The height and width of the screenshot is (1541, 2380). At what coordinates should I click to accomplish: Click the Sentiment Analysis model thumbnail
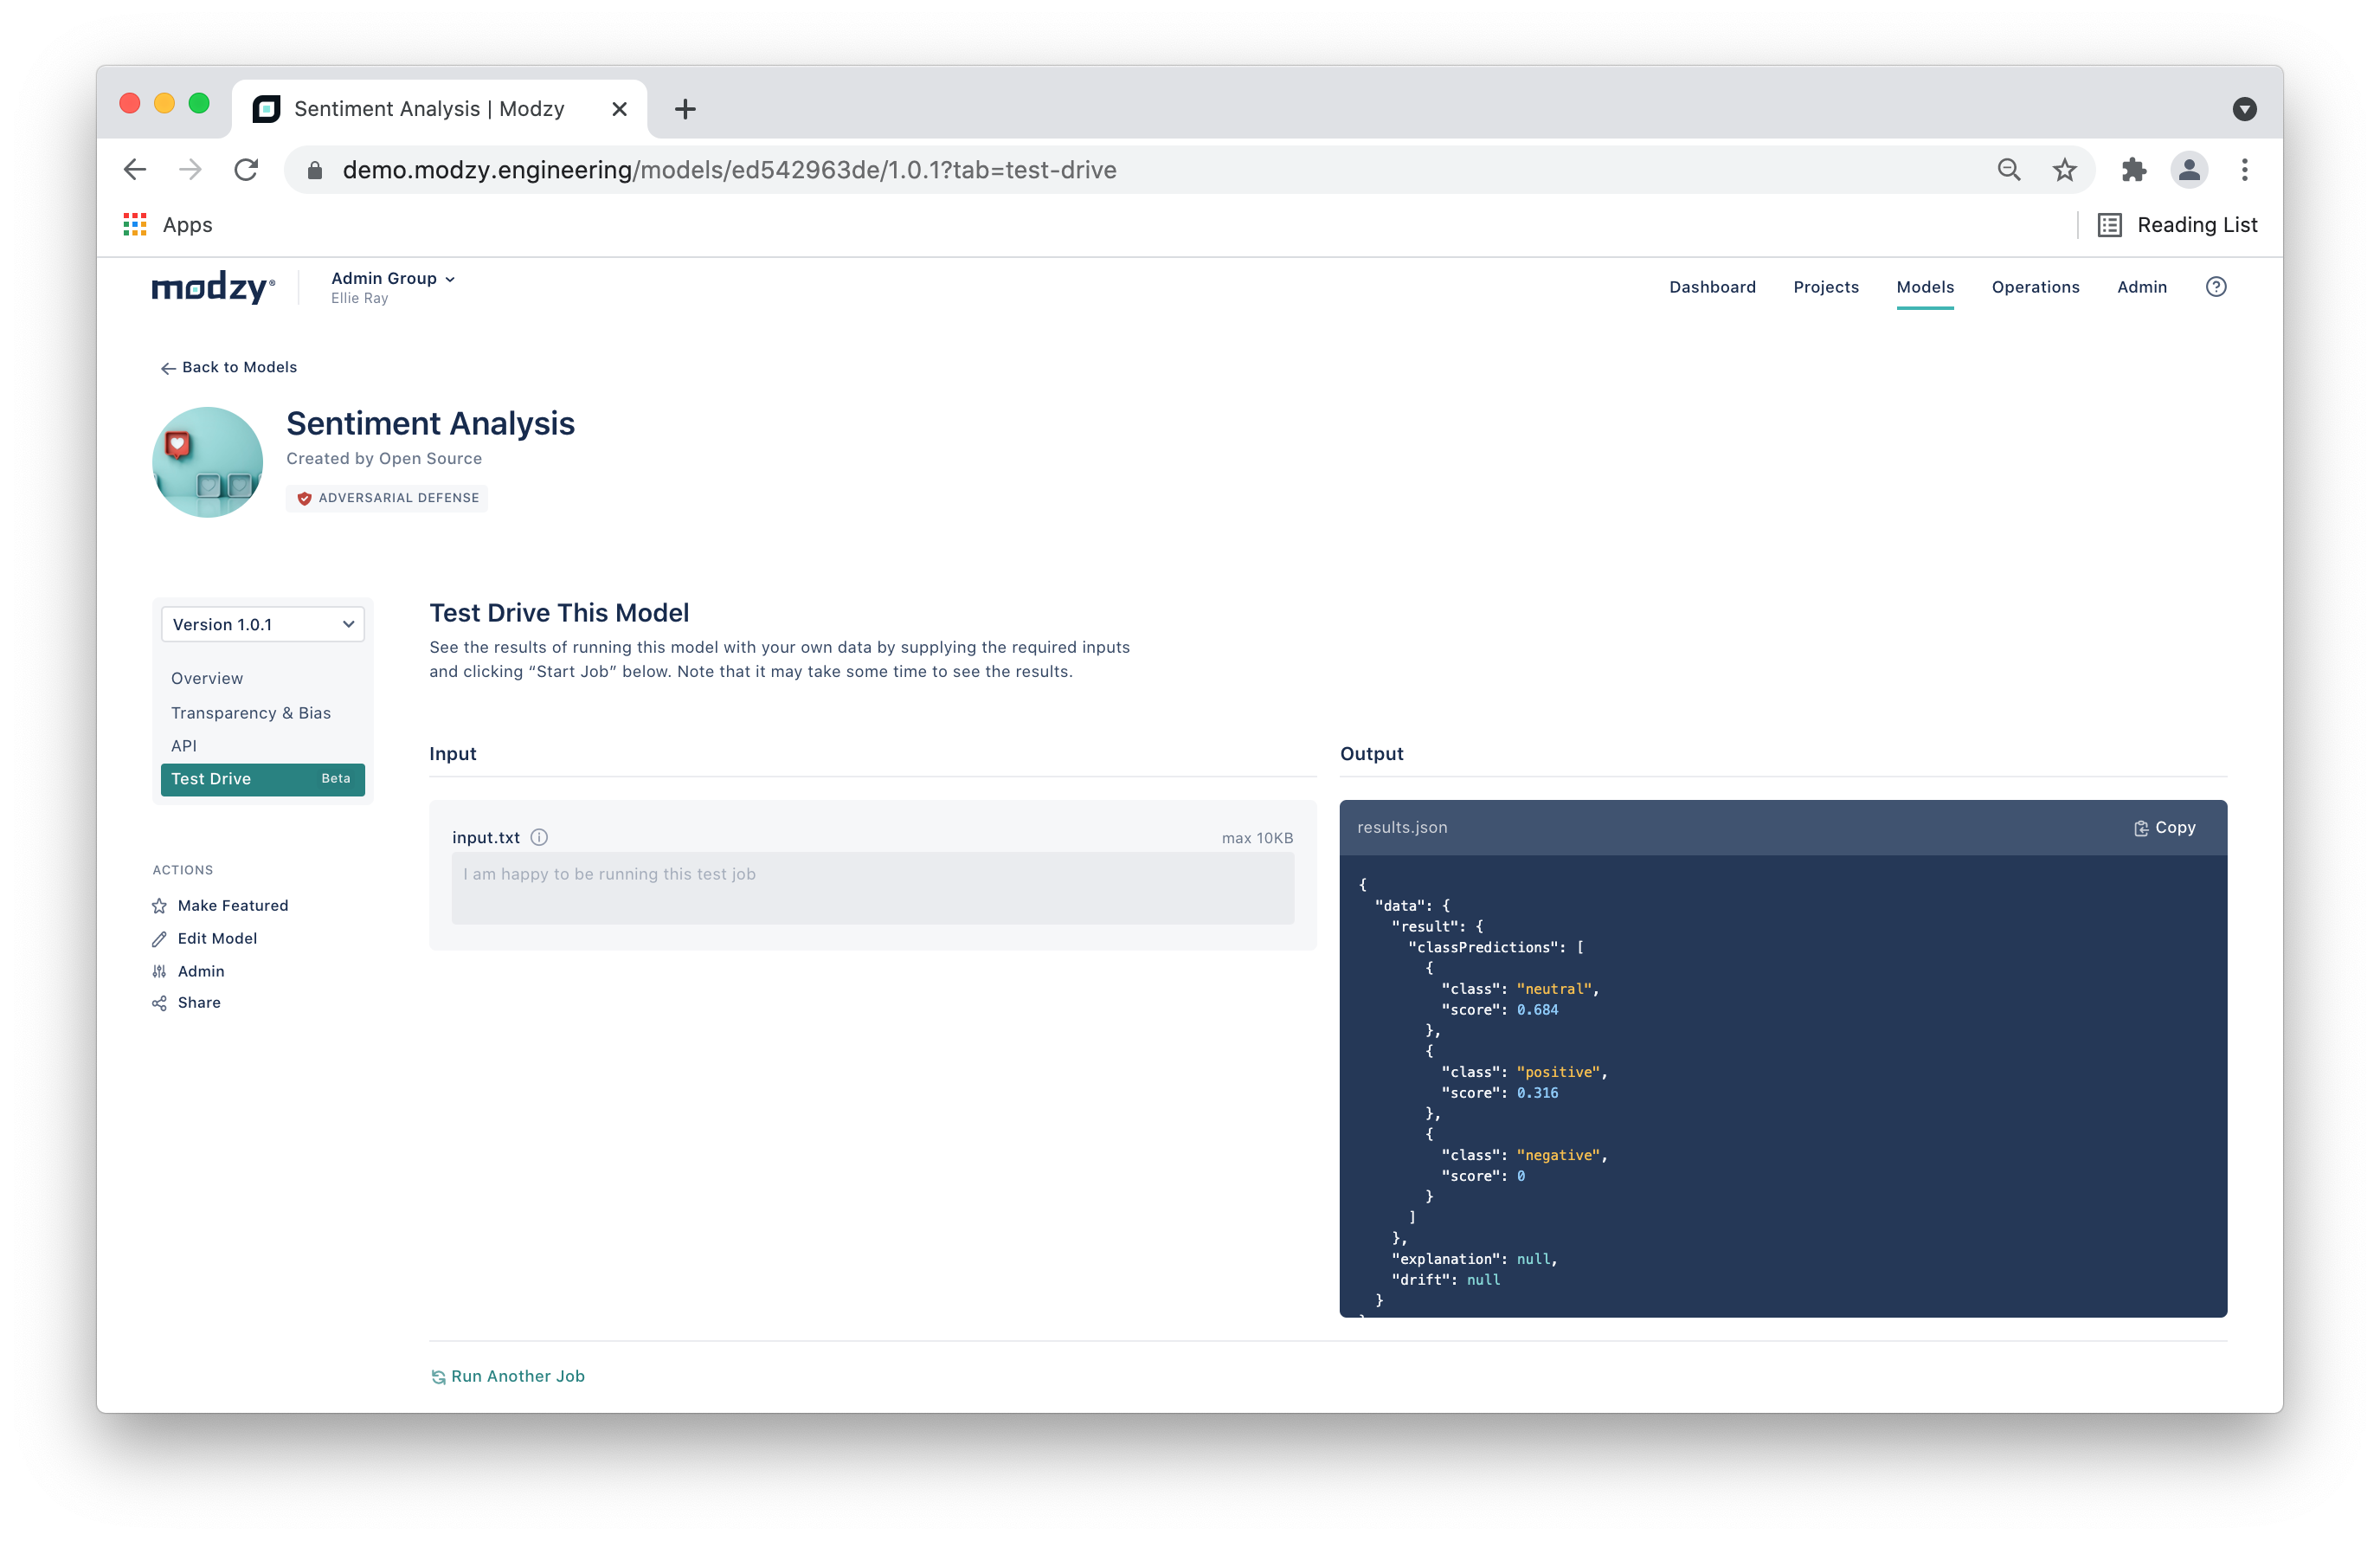click(207, 462)
